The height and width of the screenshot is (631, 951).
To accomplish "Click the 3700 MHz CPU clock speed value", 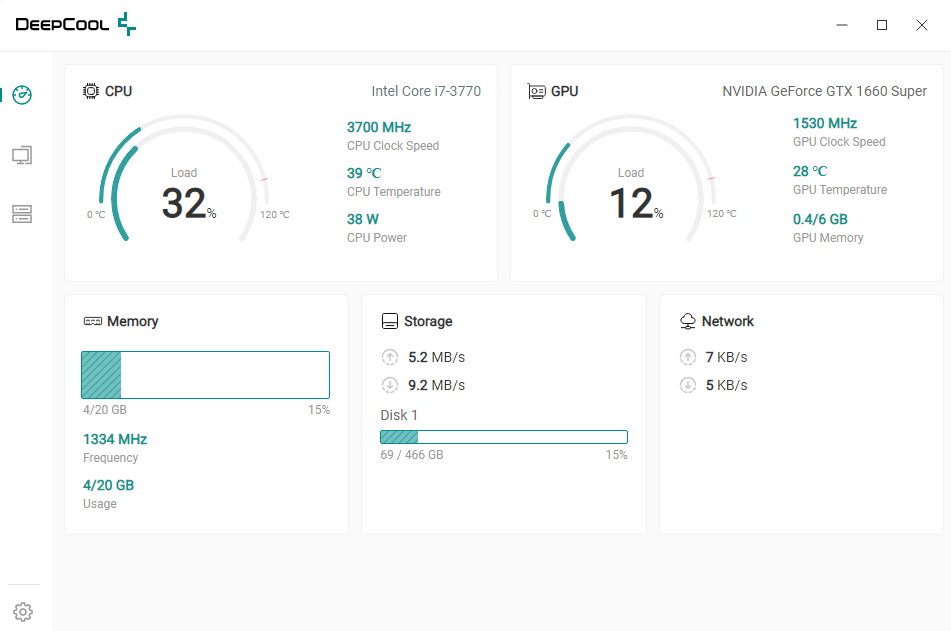I will (379, 127).
